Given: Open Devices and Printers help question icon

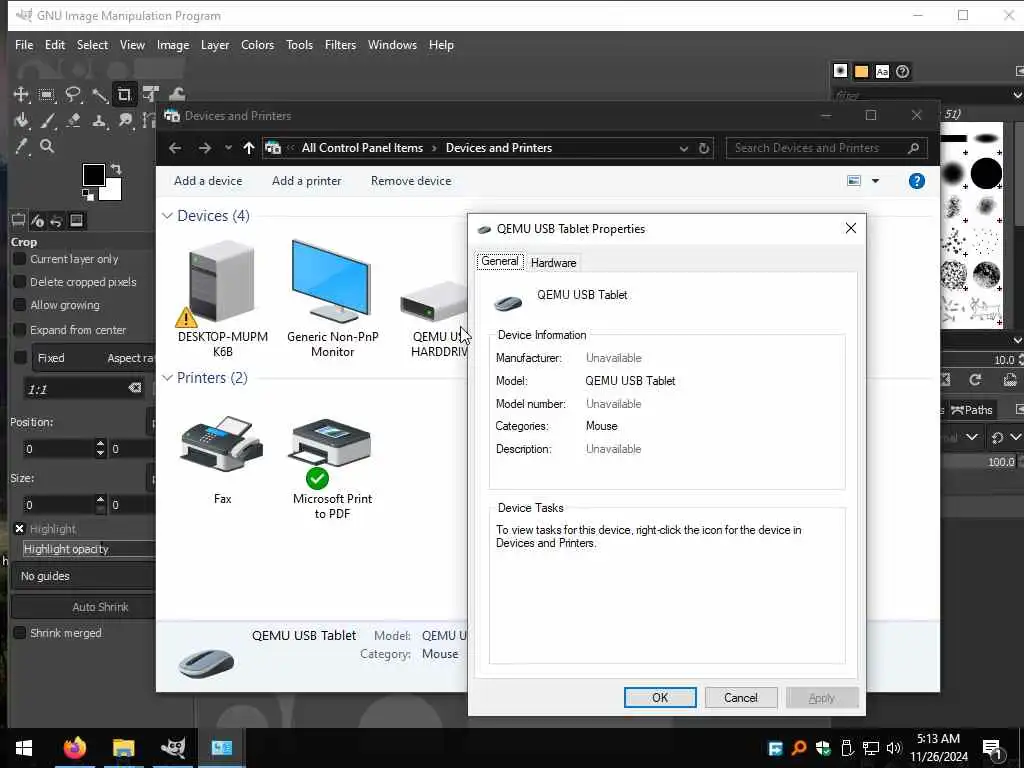Looking at the screenshot, I should (x=917, y=181).
